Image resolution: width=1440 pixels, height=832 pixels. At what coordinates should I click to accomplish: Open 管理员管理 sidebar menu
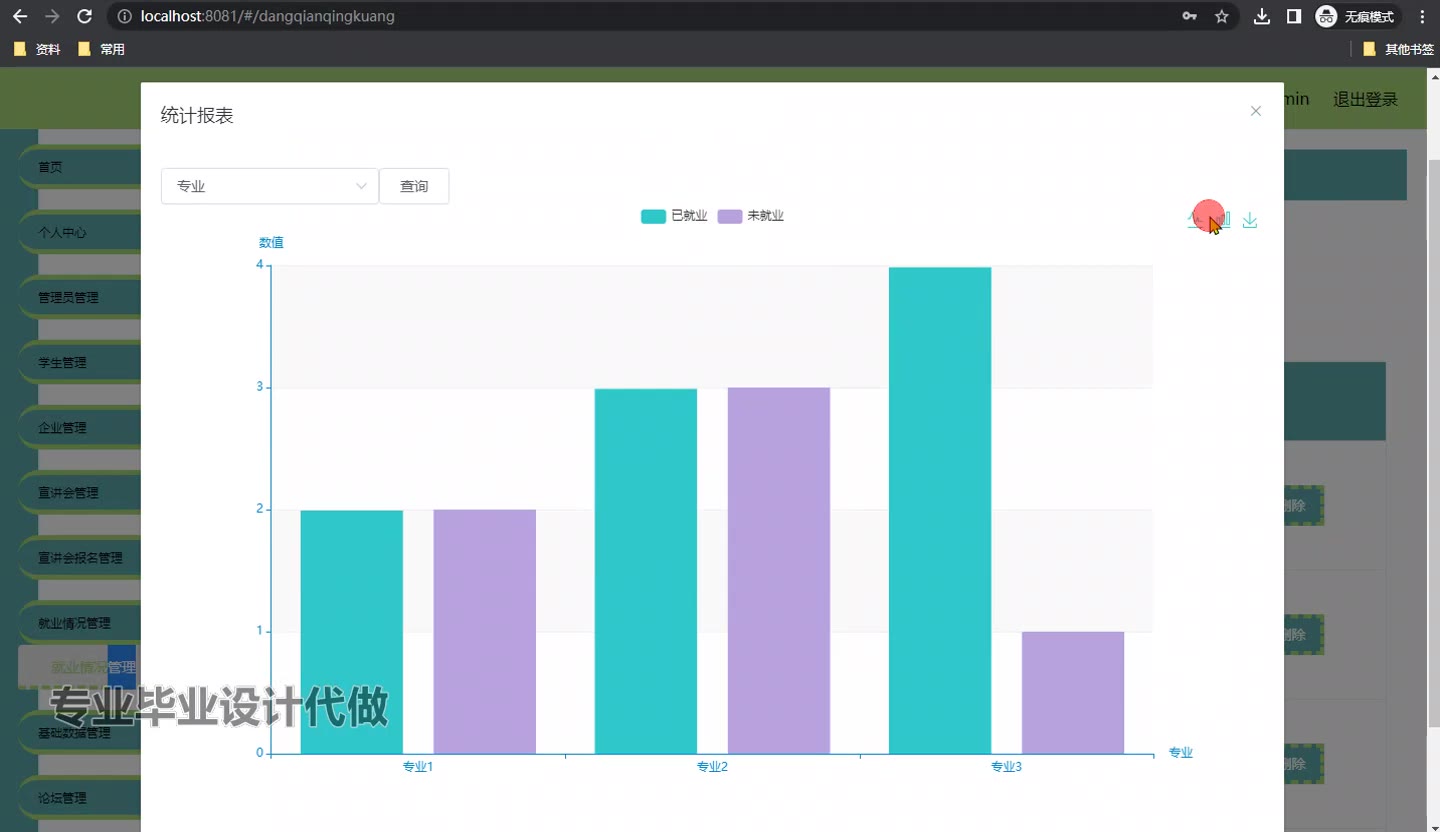(80, 297)
